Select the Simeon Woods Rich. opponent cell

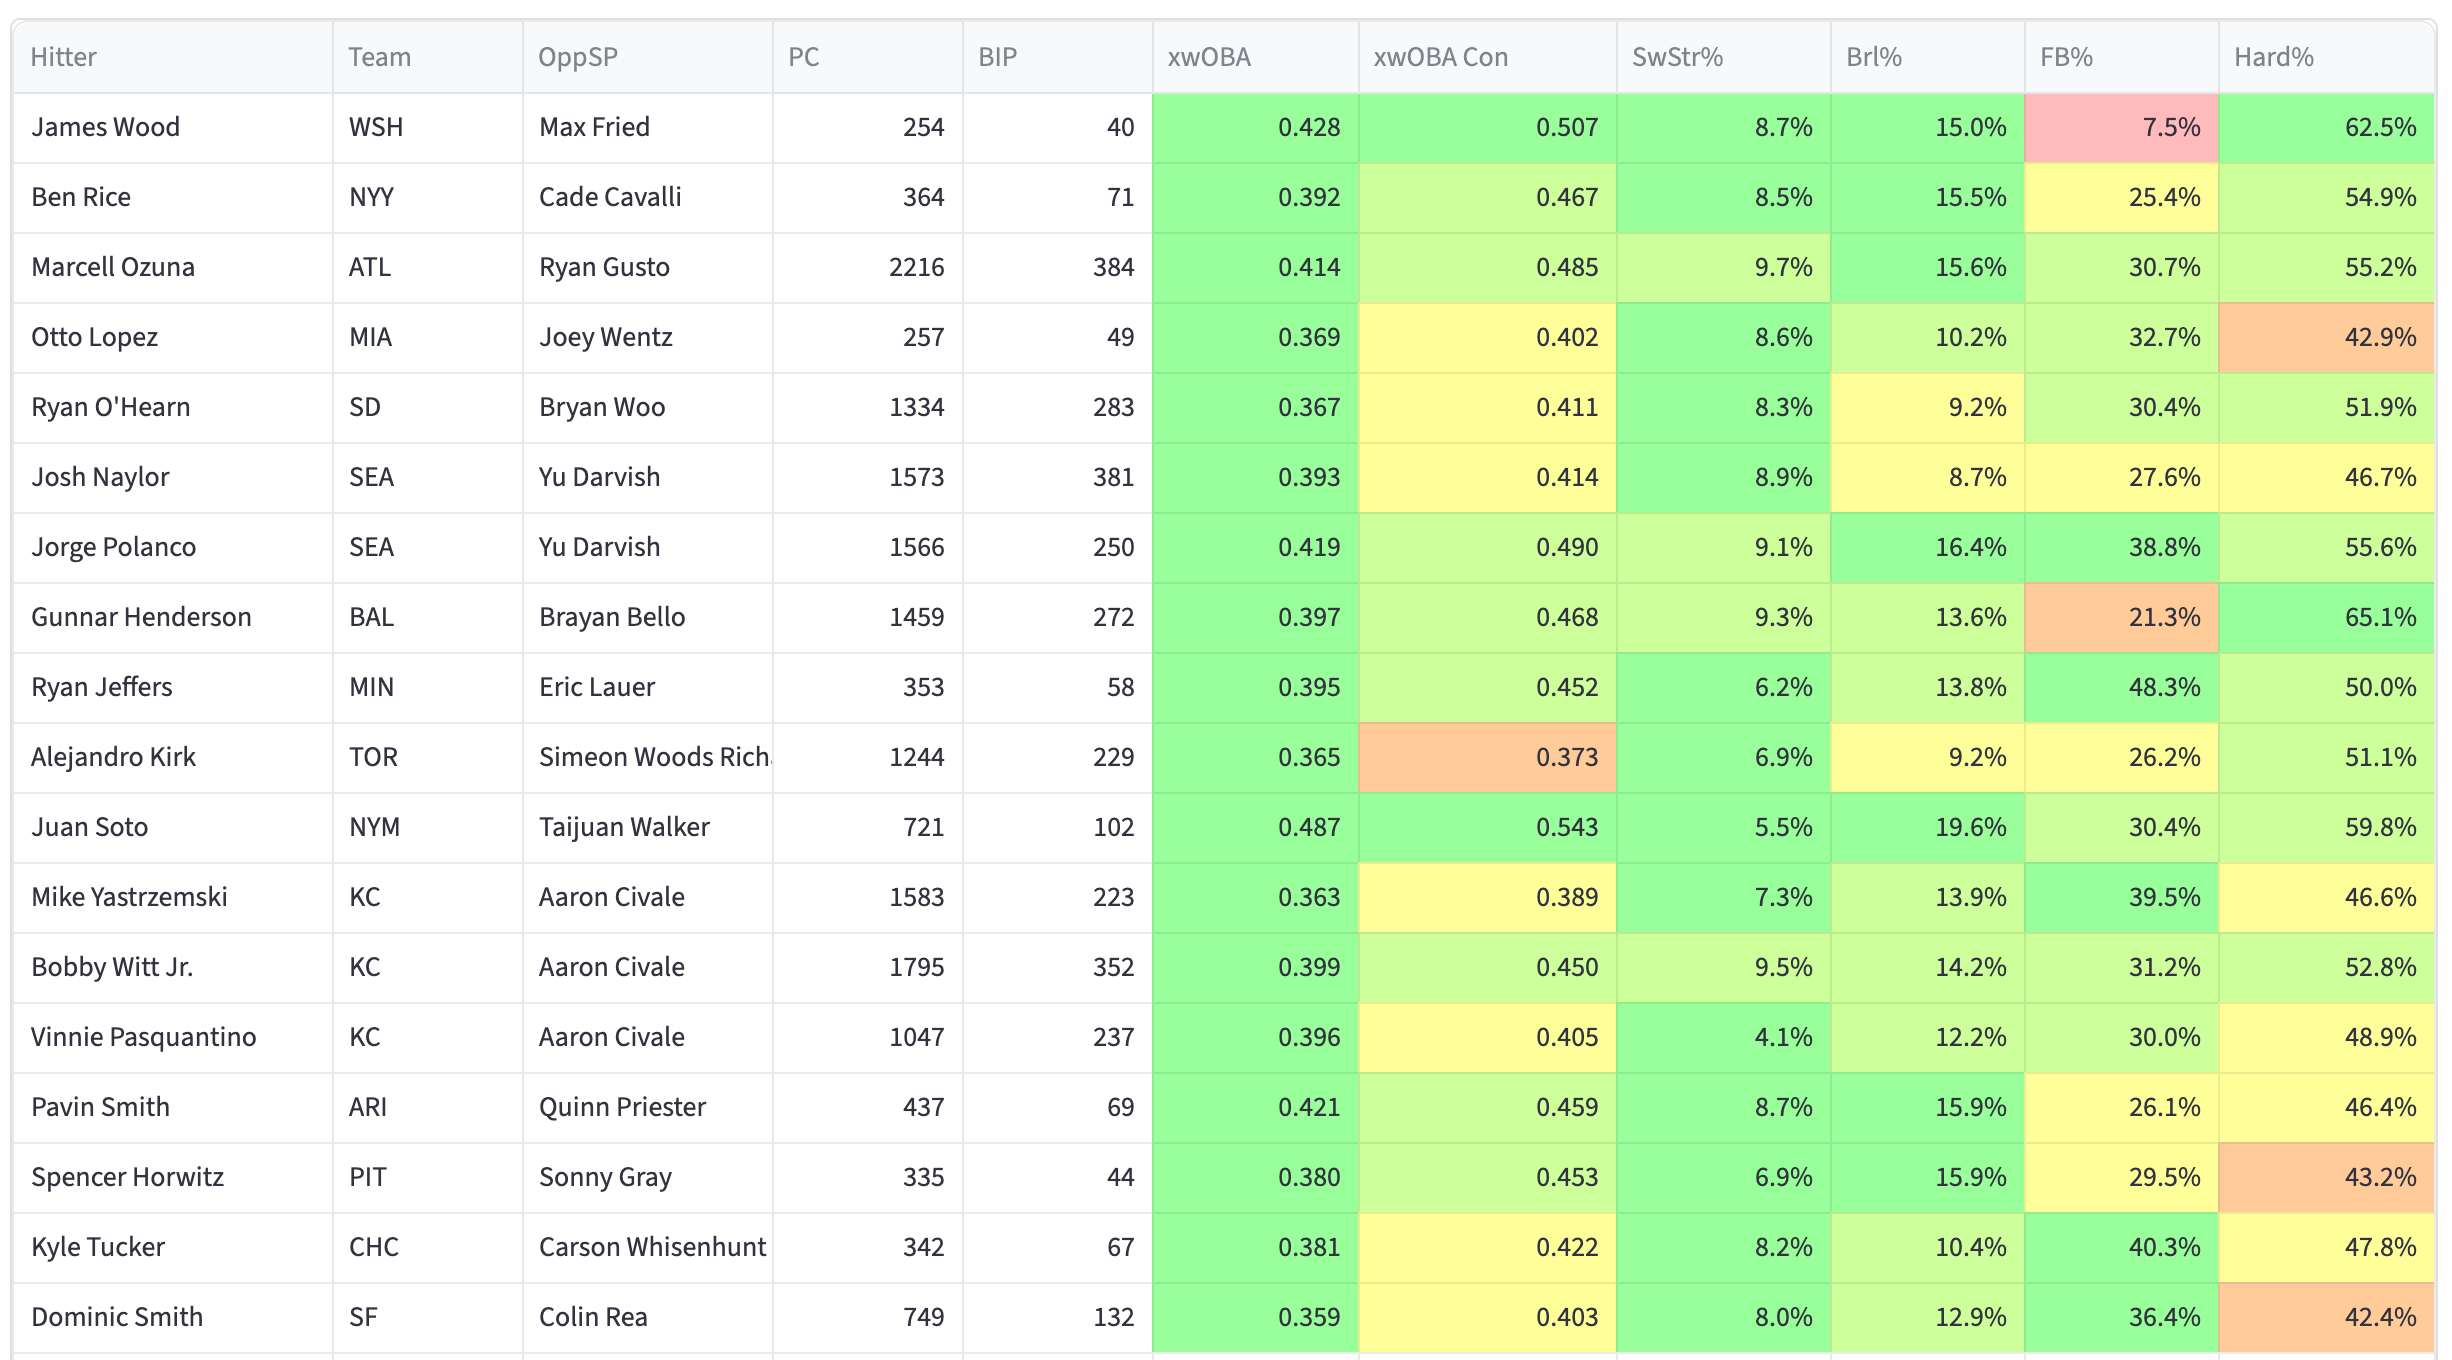[x=653, y=757]
